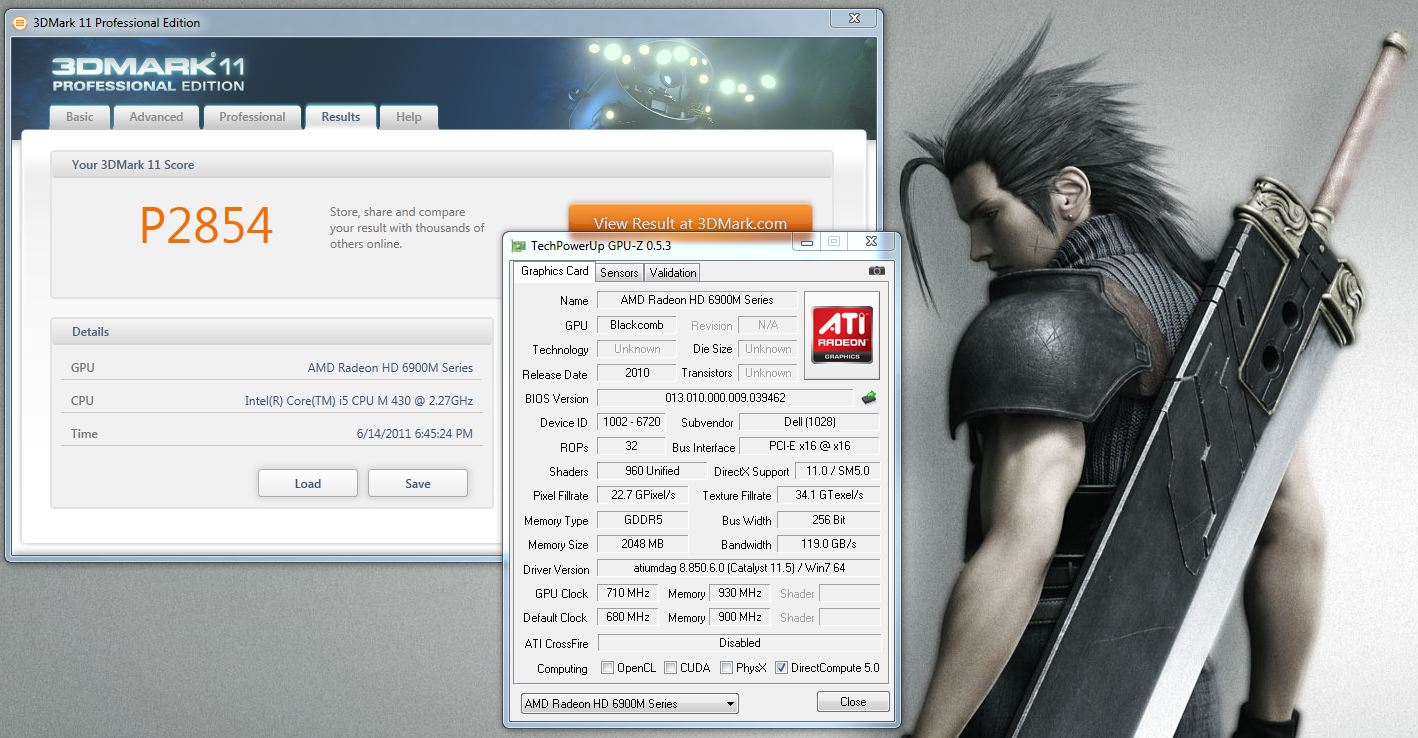Click the Load button in 3DMark
Image resolution: width=1418 pixels, height=738 pixels.
click(x=308, y=483)
